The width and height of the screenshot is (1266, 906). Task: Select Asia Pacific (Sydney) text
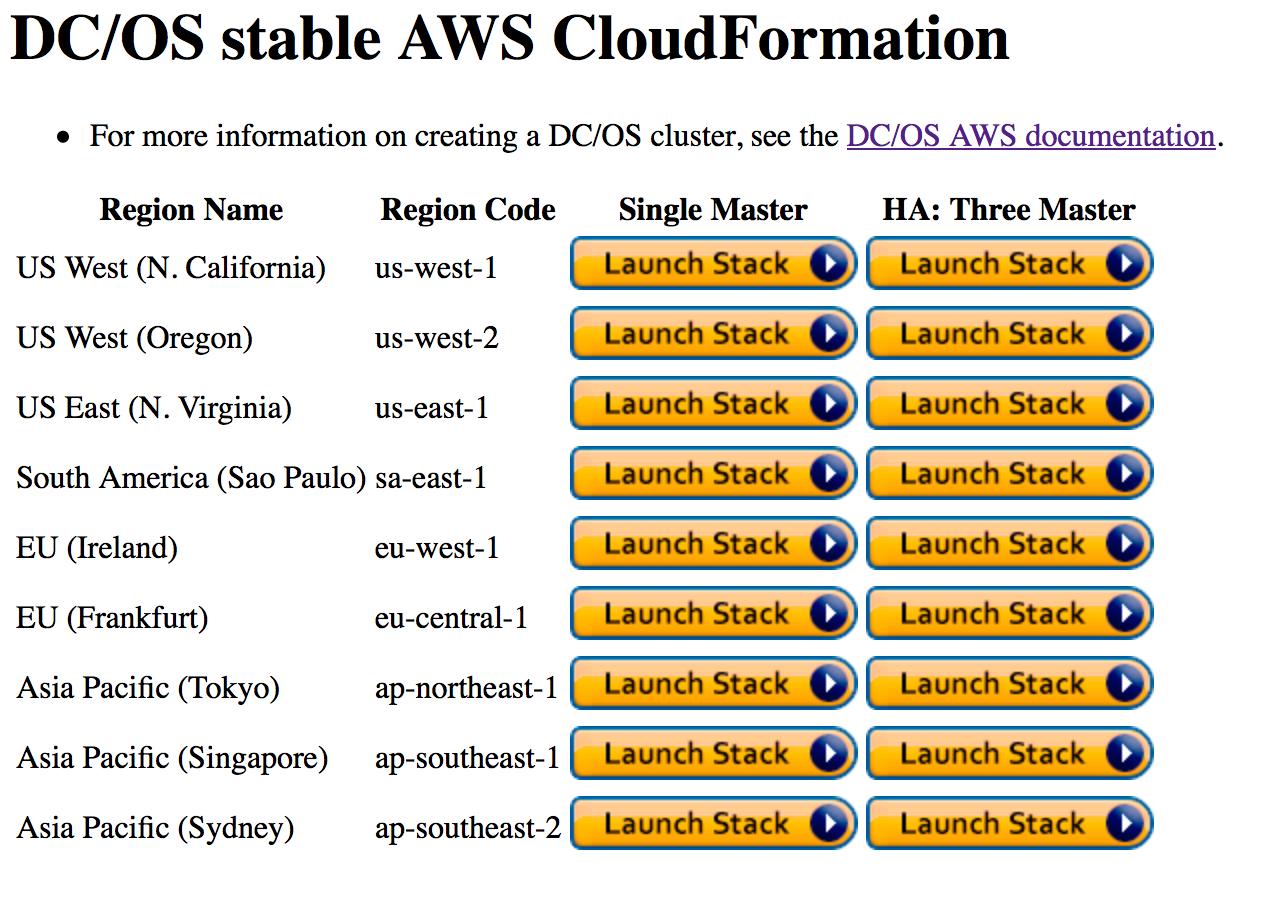pos(155,828)
